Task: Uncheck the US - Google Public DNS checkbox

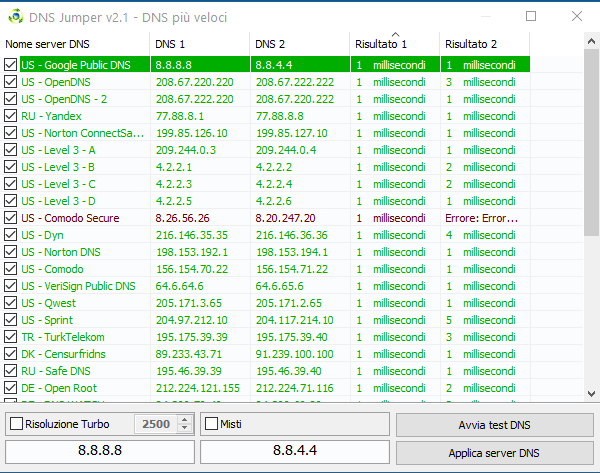Action: [11, 65]
